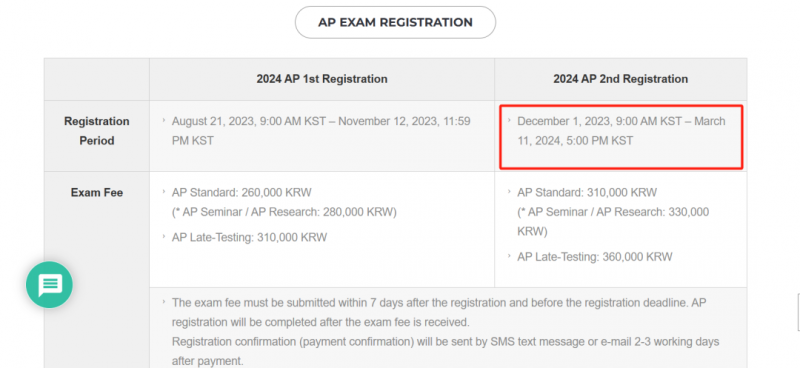Click the AP Standard: 310,000 KRW line
The width and height of the screenshot is (800, 368).
click(x=587, y=193)
